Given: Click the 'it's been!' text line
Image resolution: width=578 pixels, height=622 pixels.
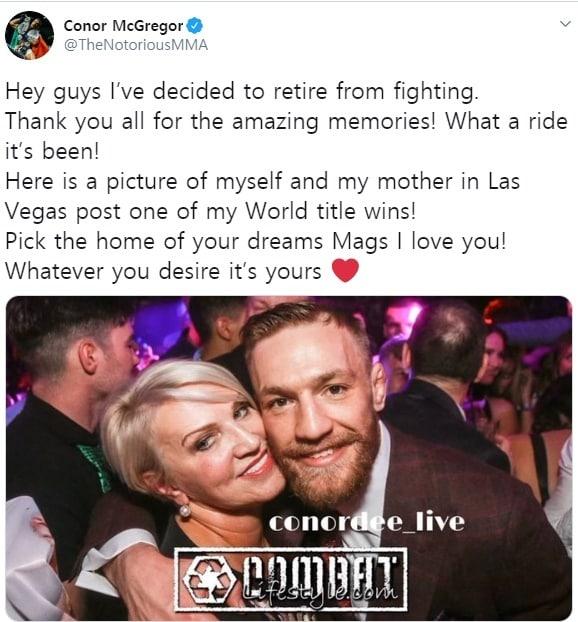Looking at the screenshot, I should (52, 151).
